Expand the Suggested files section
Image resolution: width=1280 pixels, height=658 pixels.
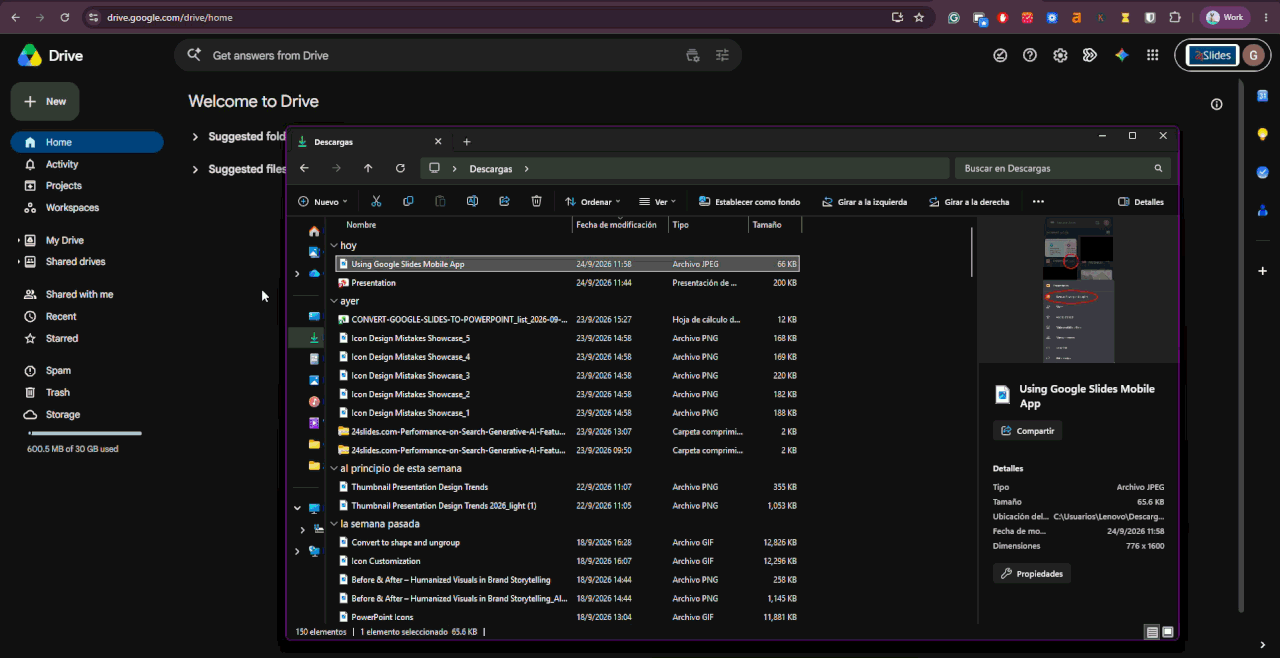pos(195,170)
